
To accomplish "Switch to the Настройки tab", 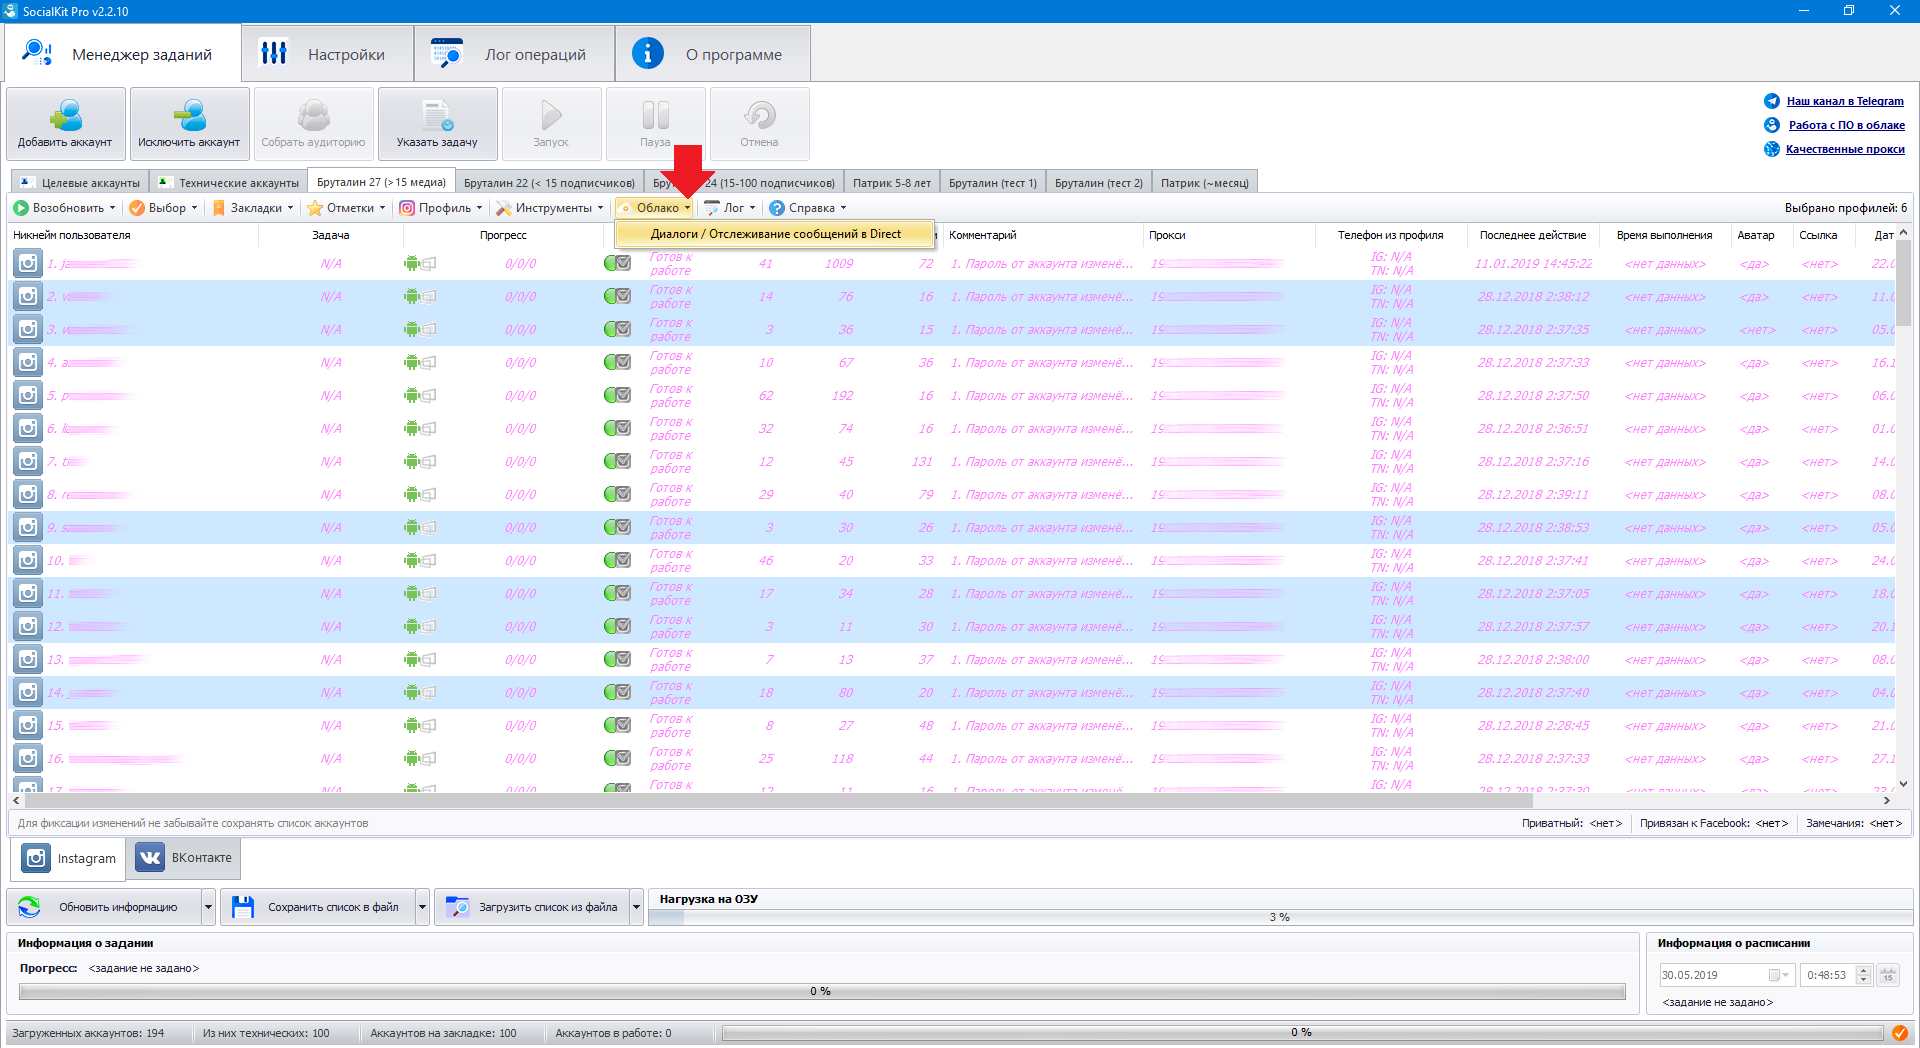I will pos(327,54).
